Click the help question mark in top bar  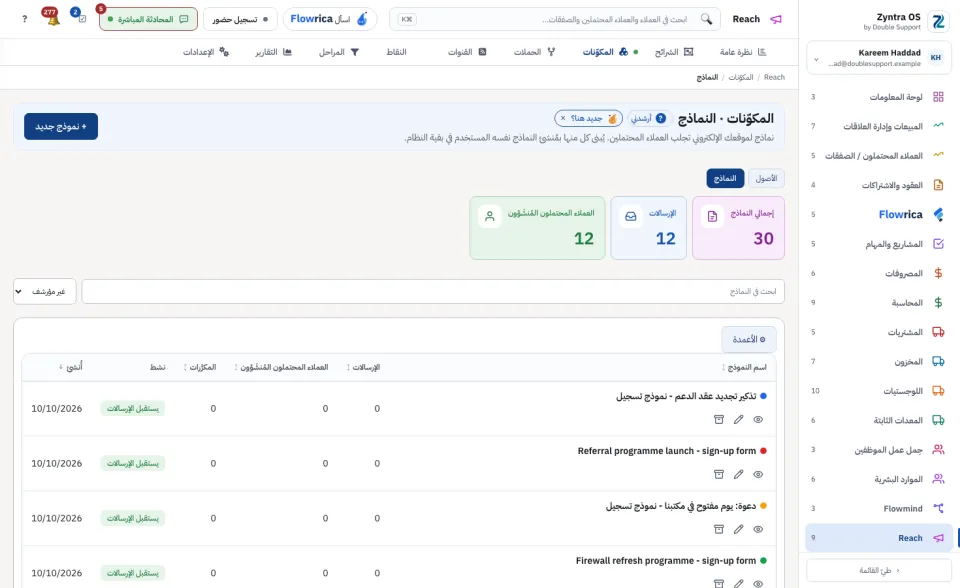point(24,19)
